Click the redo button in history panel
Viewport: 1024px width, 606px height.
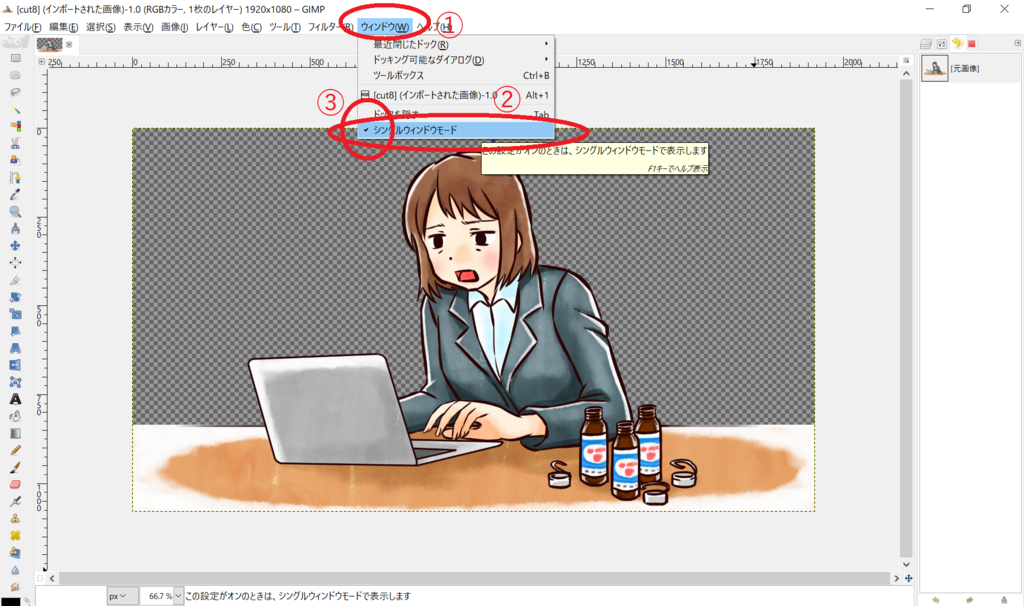[x=970, y=600]
